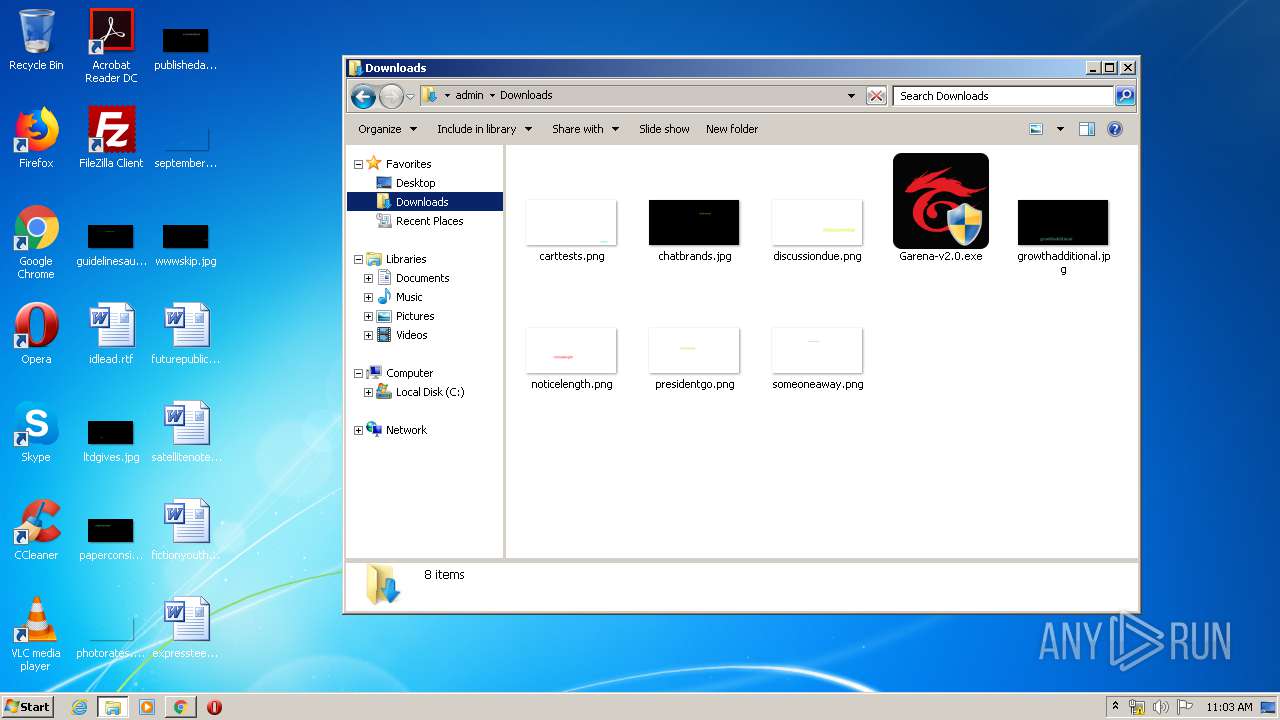Select idlead.rtf document on desktop

click(111, 334)
